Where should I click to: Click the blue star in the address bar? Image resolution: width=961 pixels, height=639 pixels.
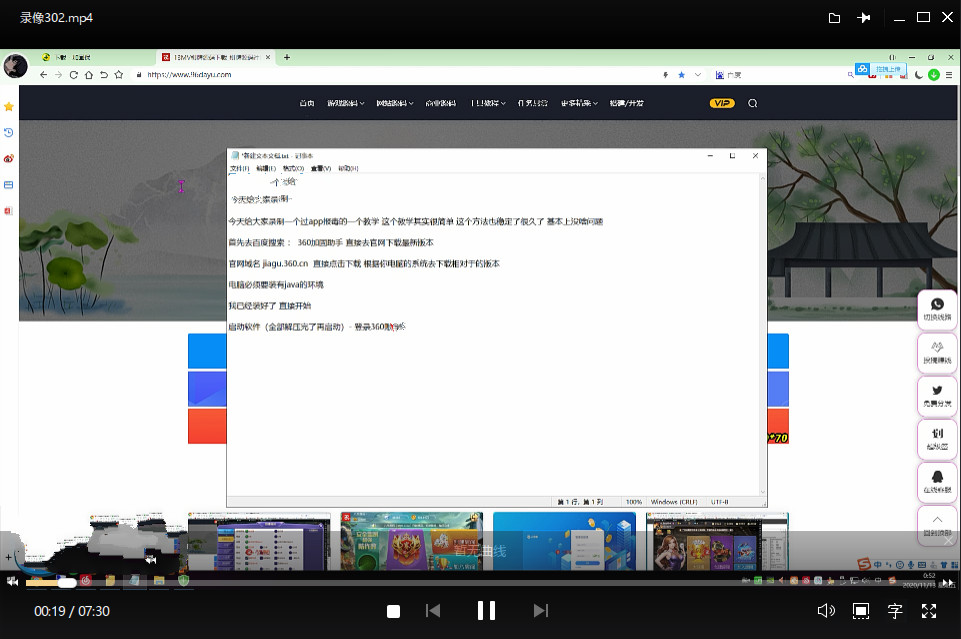[x=682, y=75]
